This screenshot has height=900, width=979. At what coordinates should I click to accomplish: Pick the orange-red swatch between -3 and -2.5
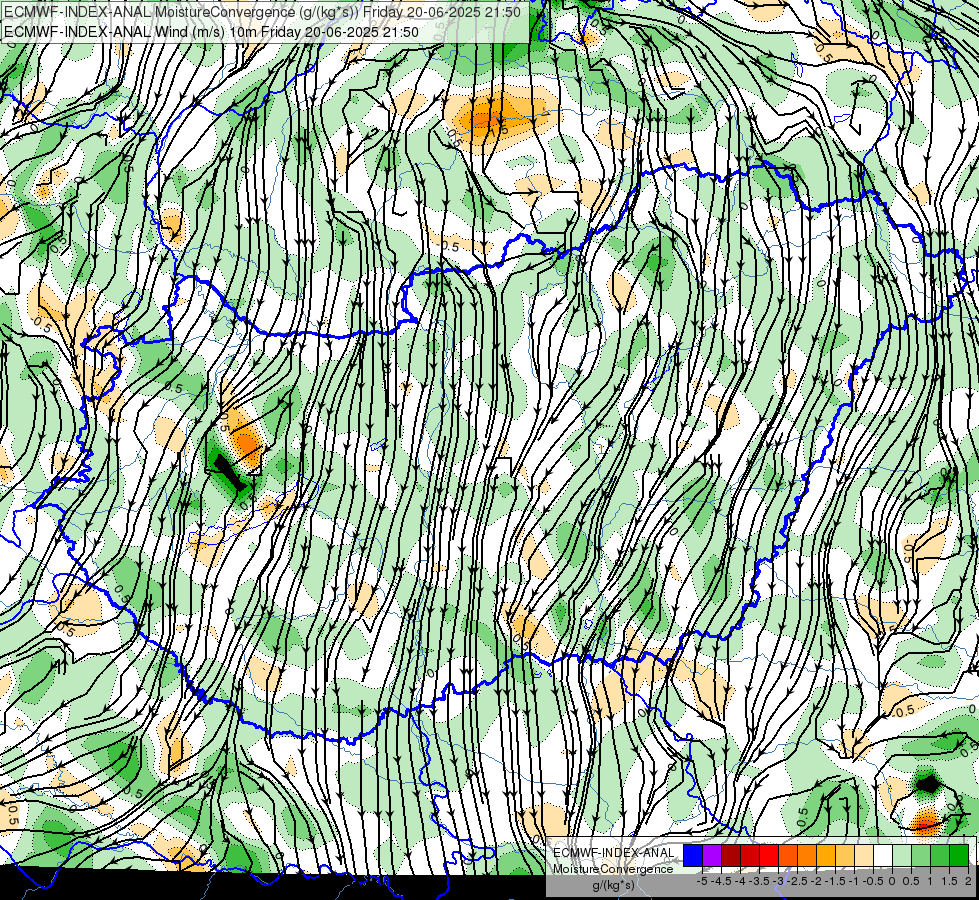[789, 856]
